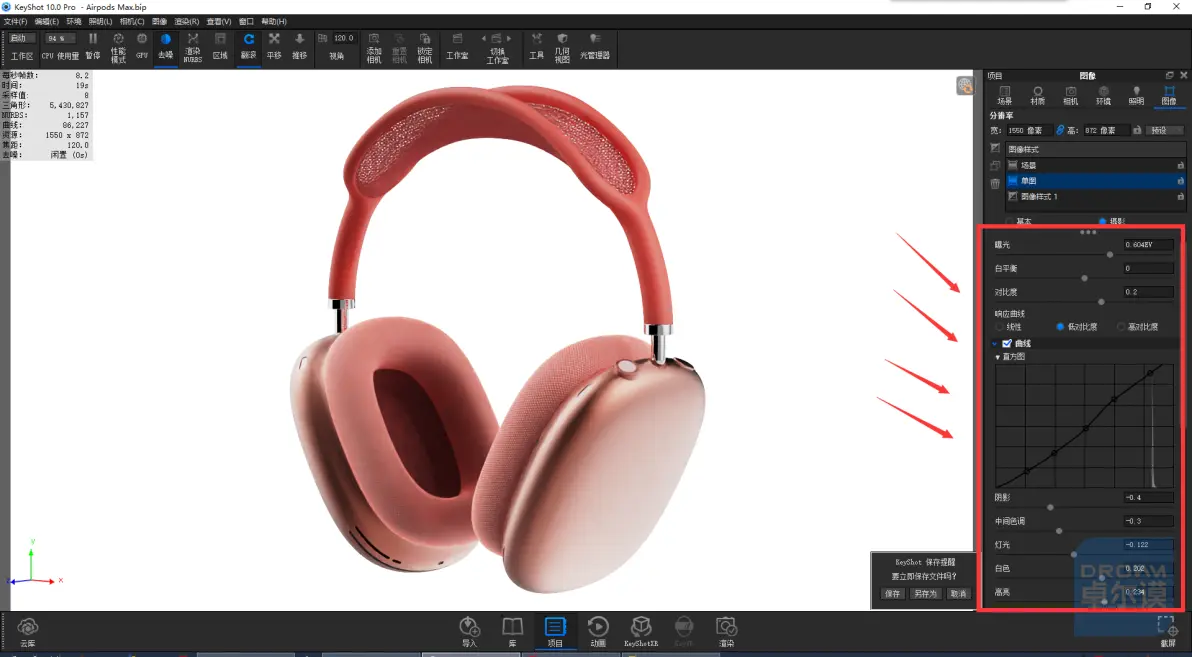Select Low Contrast (低对比度) response curve
This screenshot has height=657, width=1192.
(x=1060, y=327)
